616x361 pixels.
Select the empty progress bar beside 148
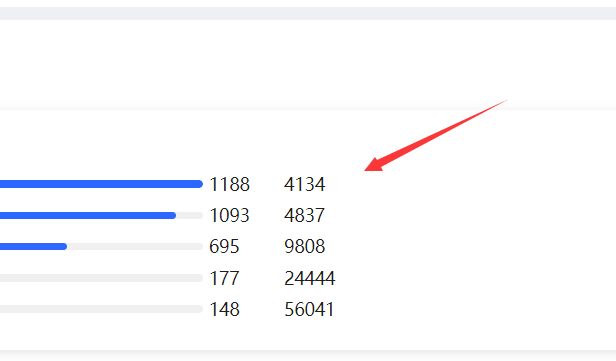[x=101, y=309]
